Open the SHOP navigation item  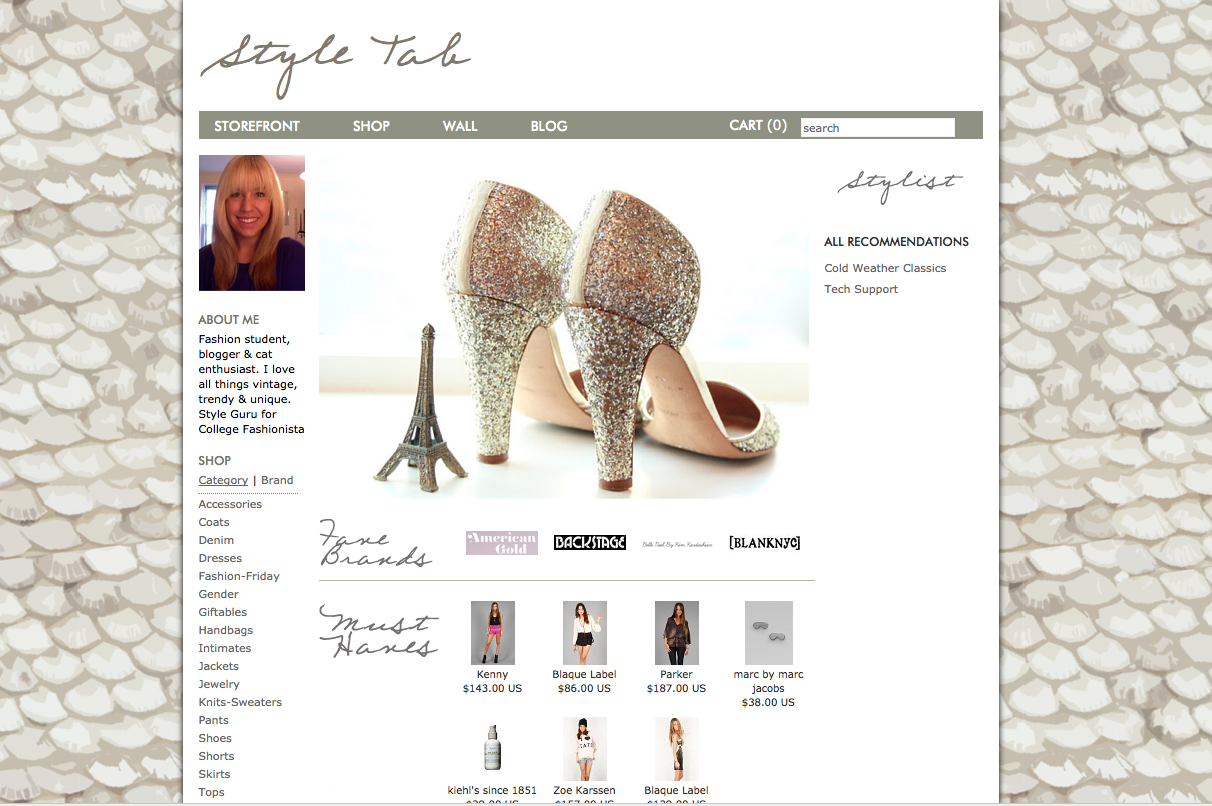371,126
